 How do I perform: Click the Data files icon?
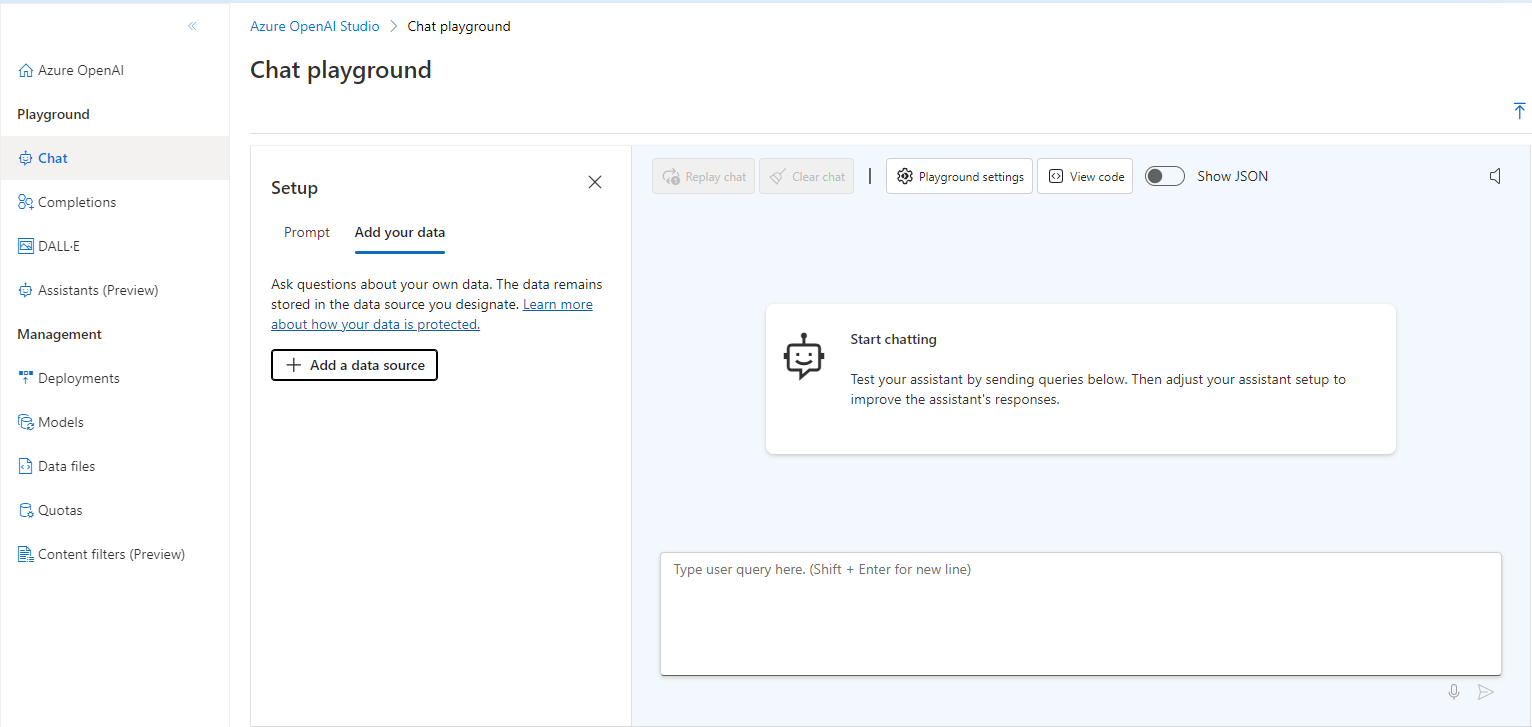point(26,466)
